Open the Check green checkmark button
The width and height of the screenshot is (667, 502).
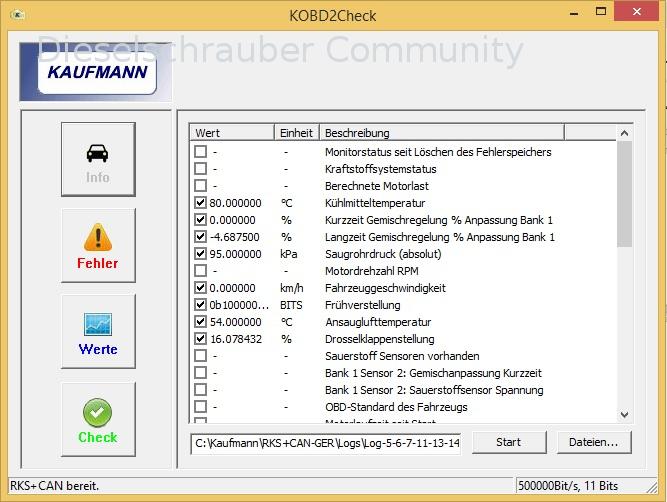coord(98,419)
